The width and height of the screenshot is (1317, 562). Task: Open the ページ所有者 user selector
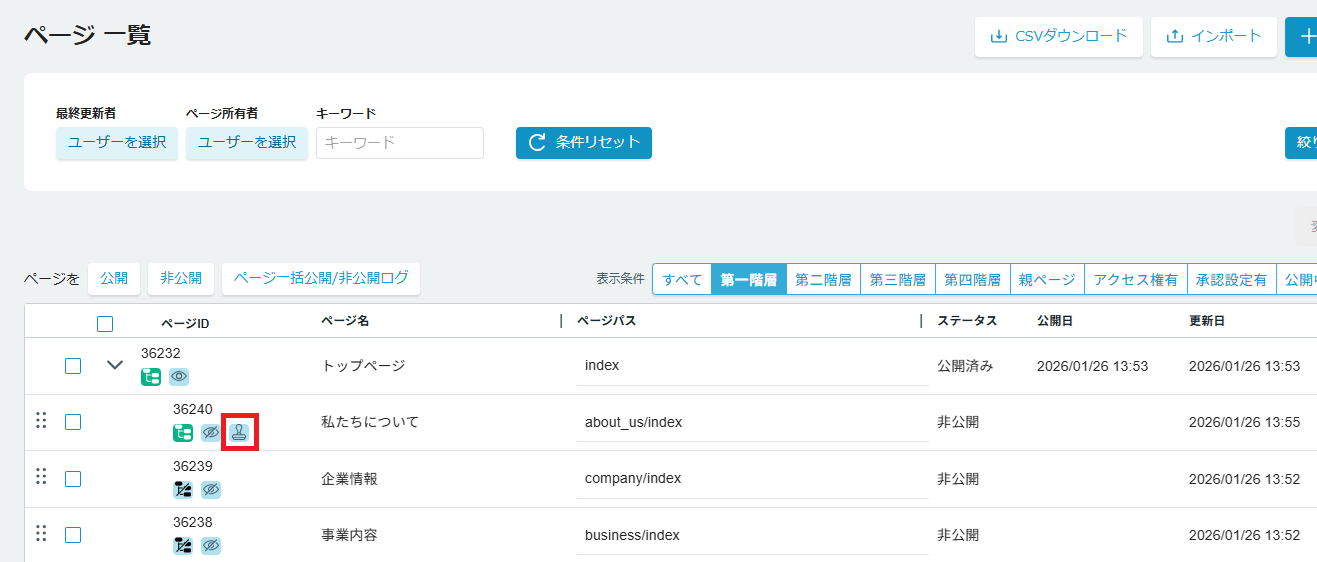pyautogui.click(x=247, y=143)
